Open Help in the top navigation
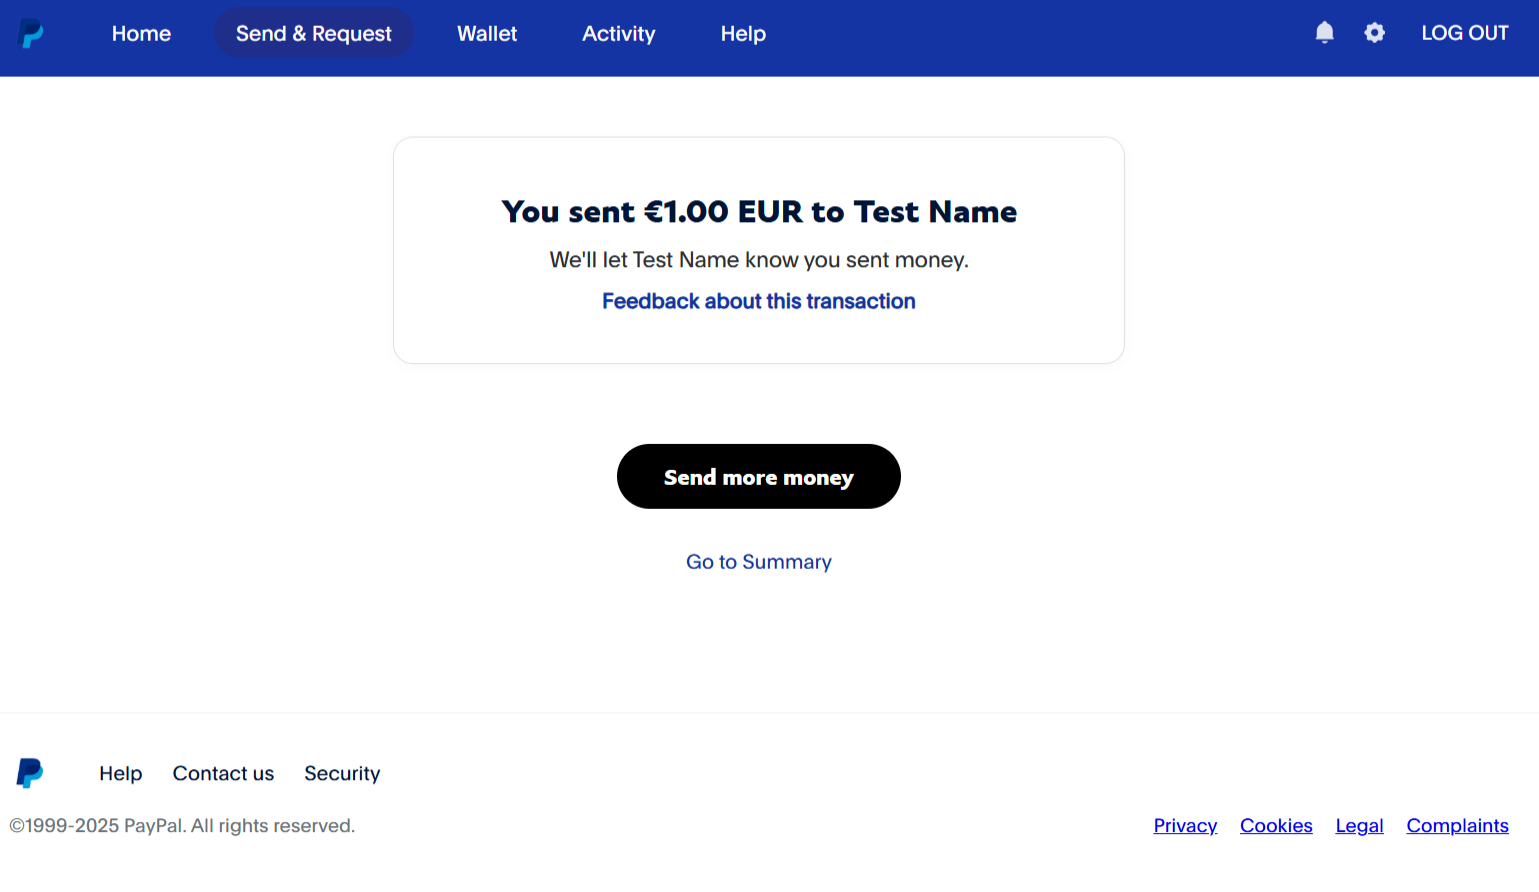Viewport: 1539px width, 892px height. [x=743, y=34]
